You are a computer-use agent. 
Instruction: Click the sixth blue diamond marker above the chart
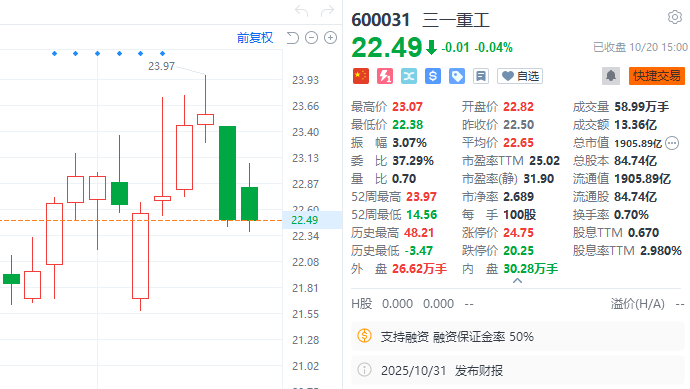pyautogui.click(x=162, y=53)
